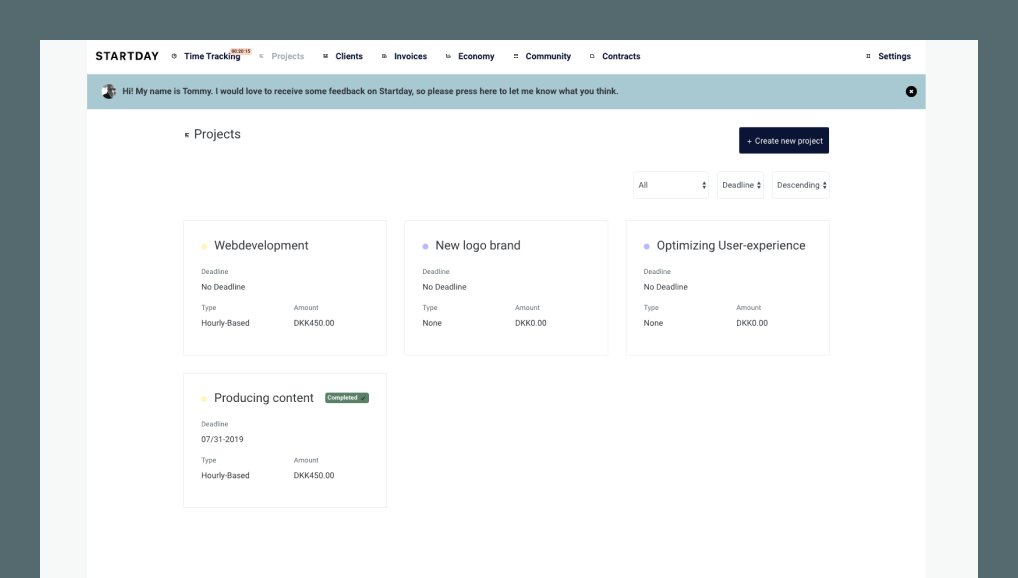Dismiss the feedback banner
The height and width of the screenshot is (578, 1018).
pyautogui.click(x=911, y=92)
